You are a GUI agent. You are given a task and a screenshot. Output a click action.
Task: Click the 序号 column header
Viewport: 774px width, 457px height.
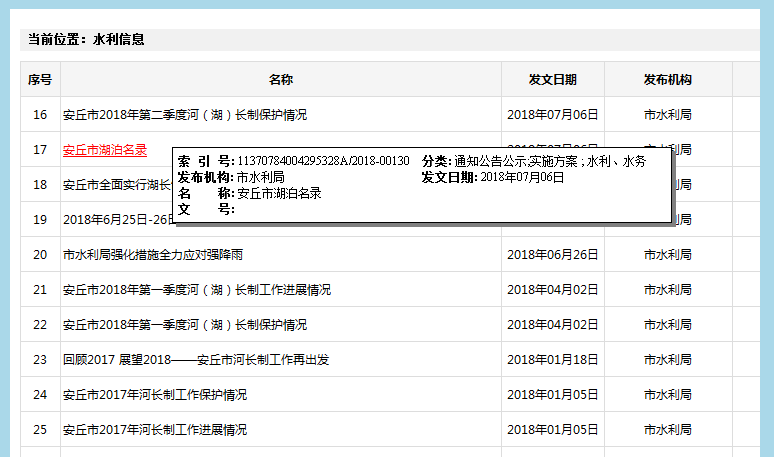tap(40, 79)
